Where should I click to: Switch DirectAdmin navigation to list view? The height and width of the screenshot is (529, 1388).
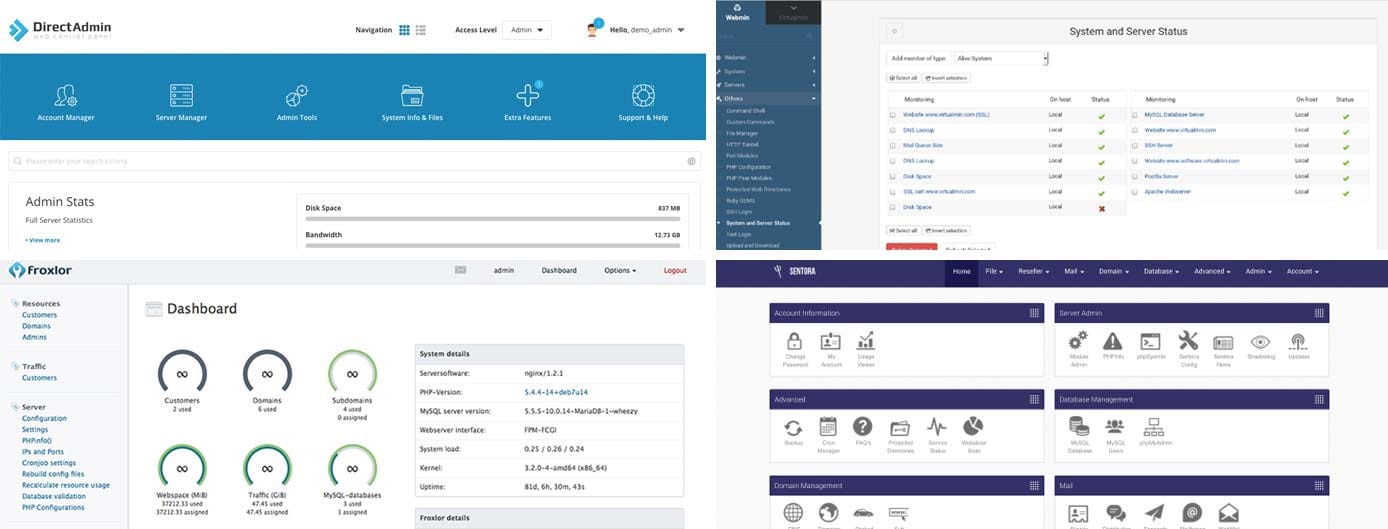point(421,30)
